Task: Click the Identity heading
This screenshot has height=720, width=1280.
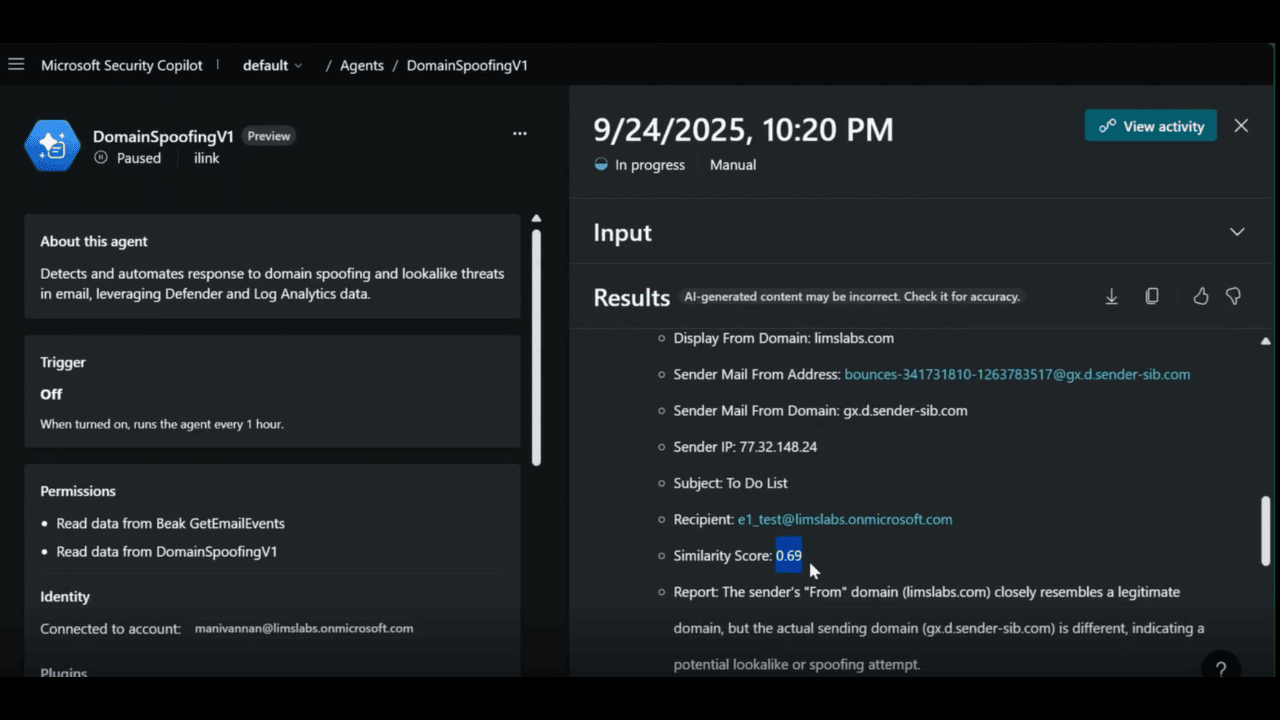Action: [65, 597]
